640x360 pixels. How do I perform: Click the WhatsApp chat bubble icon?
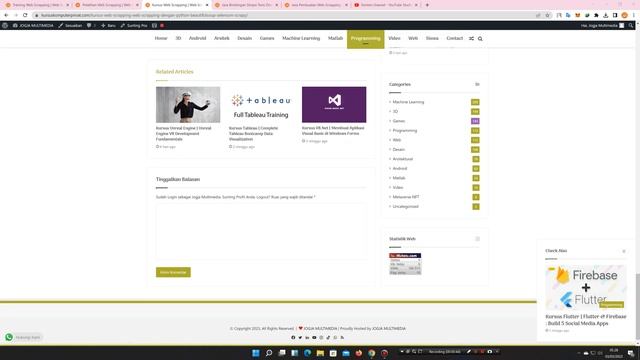coord(9,337)
